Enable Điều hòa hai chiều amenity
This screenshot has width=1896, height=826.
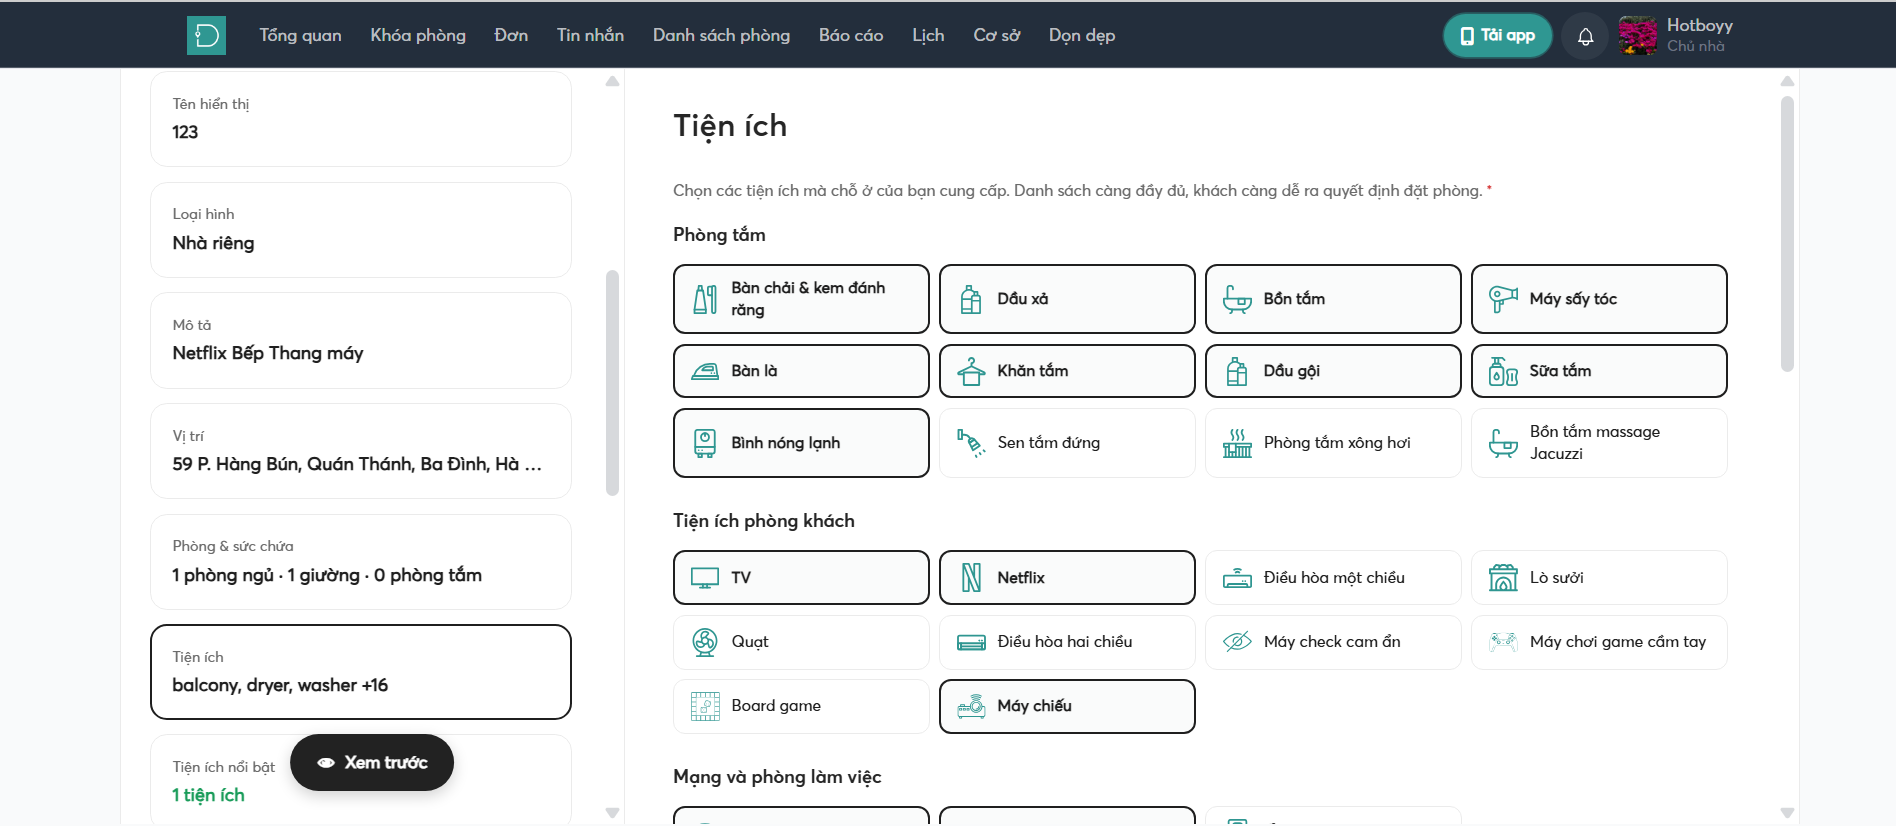click(1067, 642)
